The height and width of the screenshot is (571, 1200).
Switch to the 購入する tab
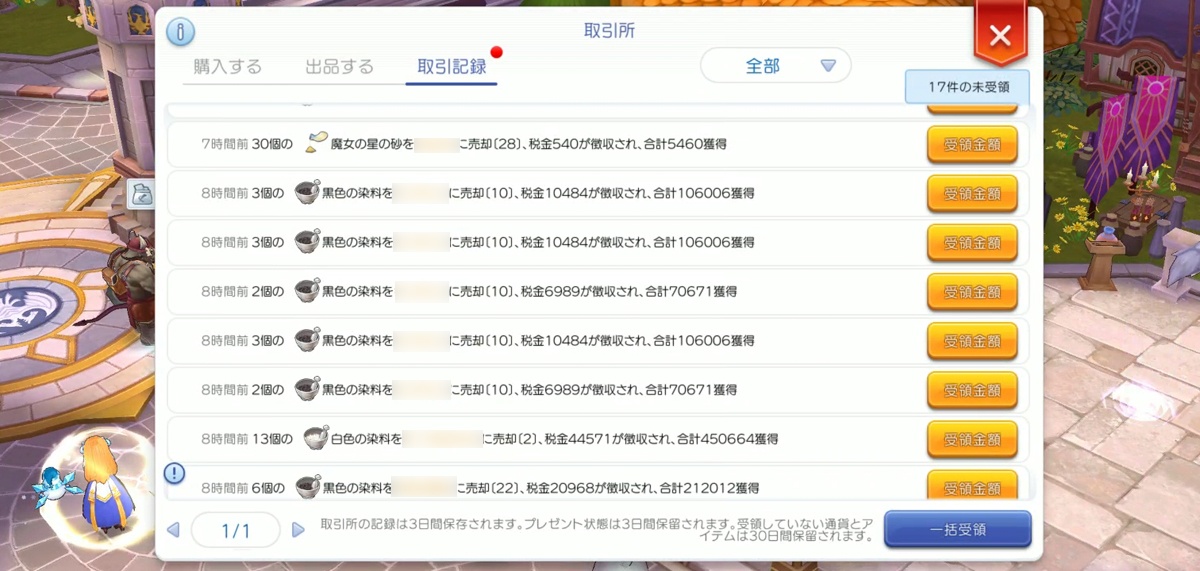pos(228,67)
